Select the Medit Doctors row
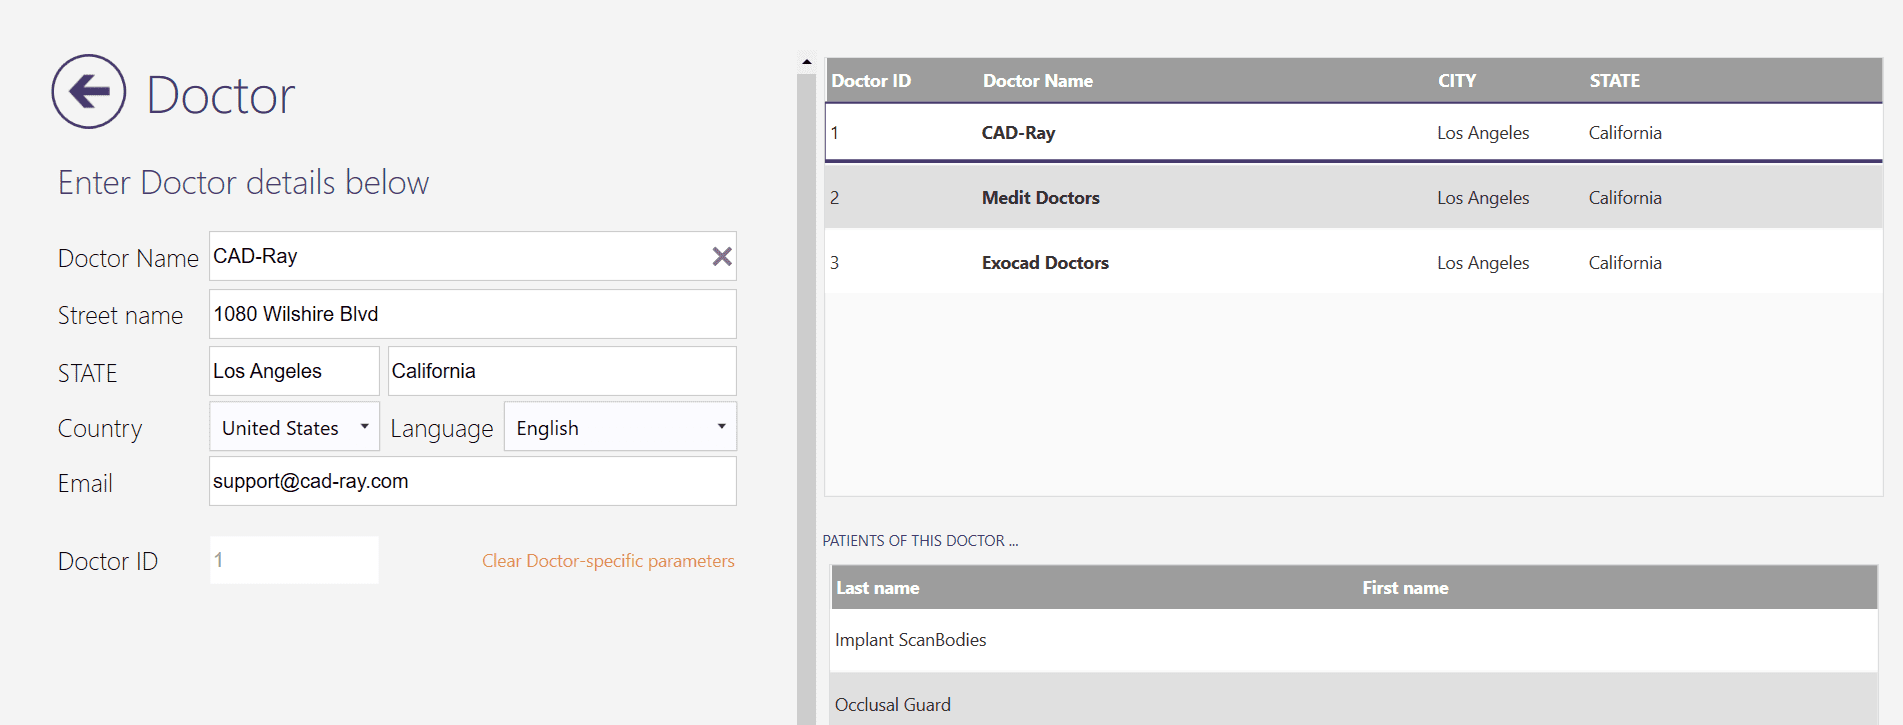The image size is (1903, 725). (x=1354, y=197)
